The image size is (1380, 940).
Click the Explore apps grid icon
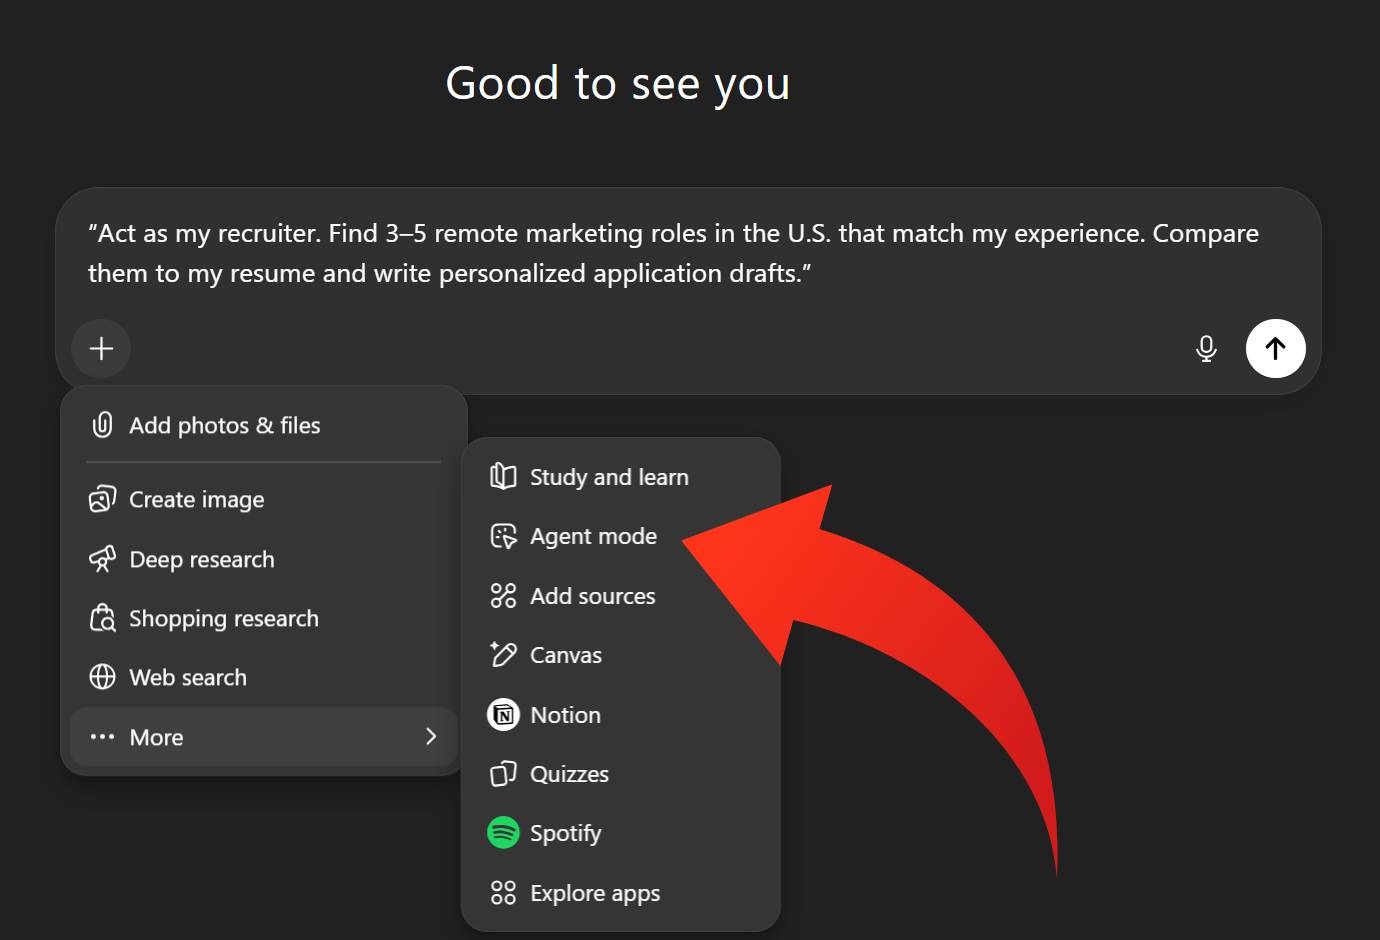pyautogui.click(x=503, y=893)
